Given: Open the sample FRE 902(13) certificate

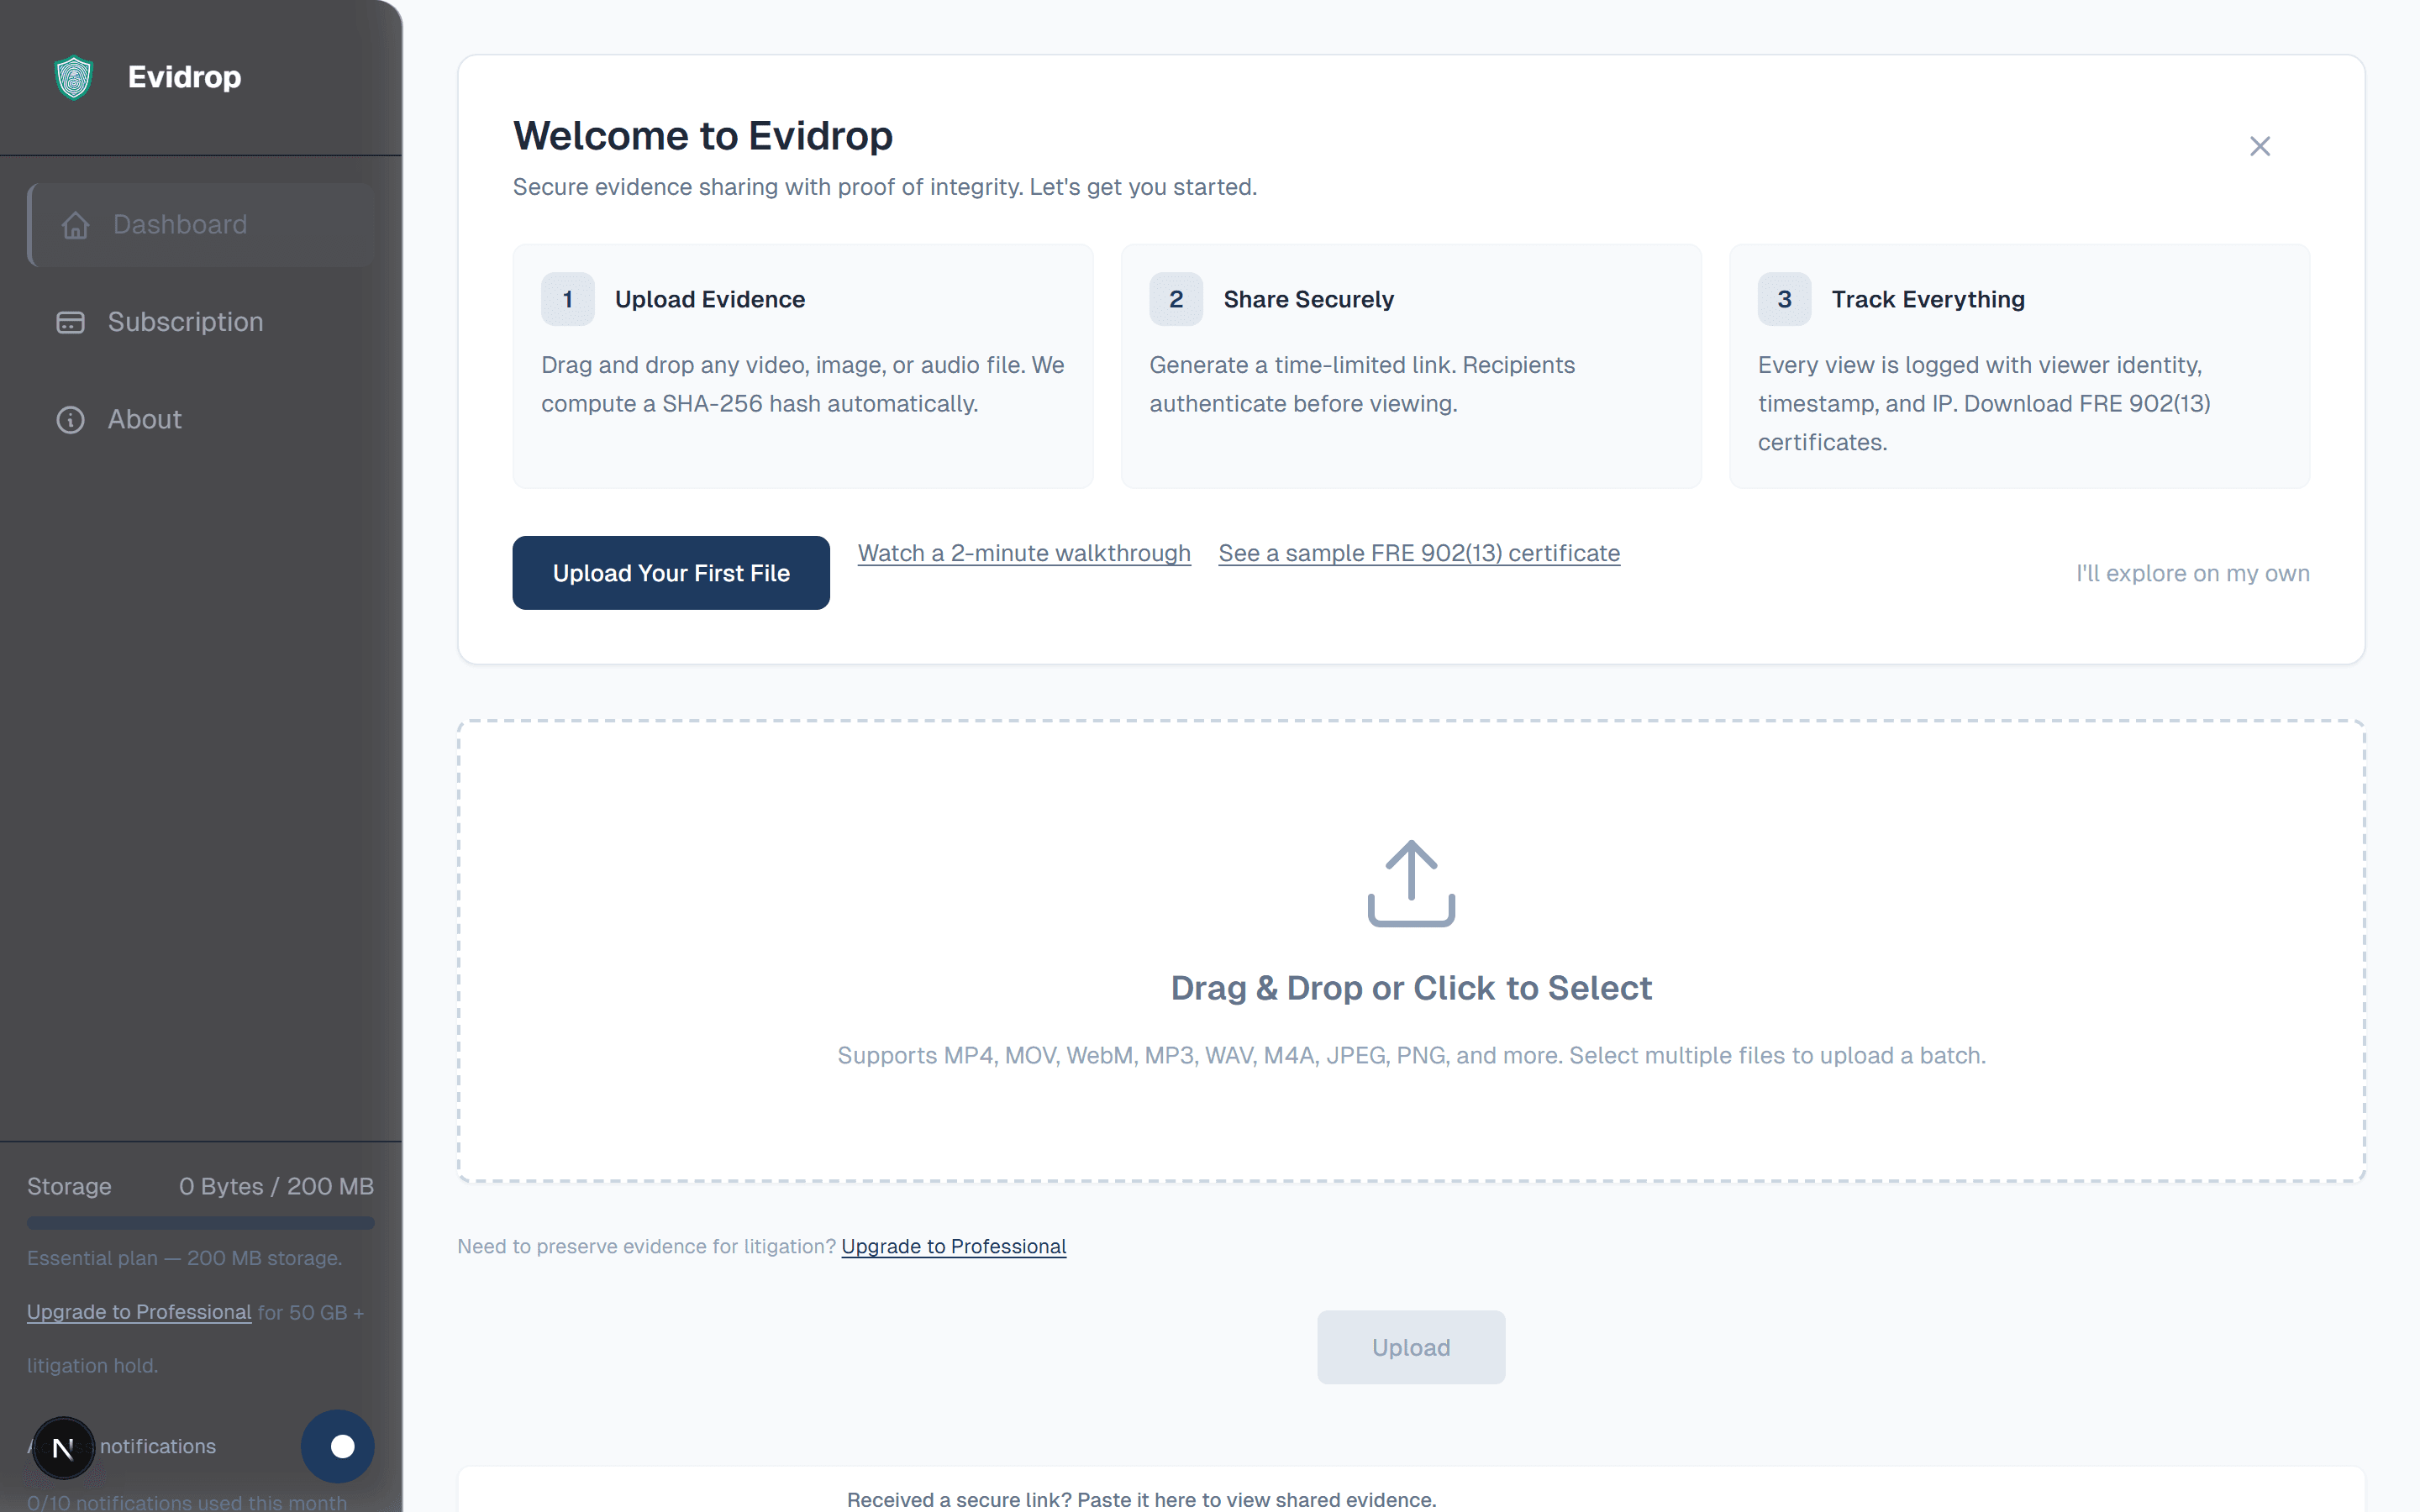Looking at the screenshot, I should (x=1418, y=552).
